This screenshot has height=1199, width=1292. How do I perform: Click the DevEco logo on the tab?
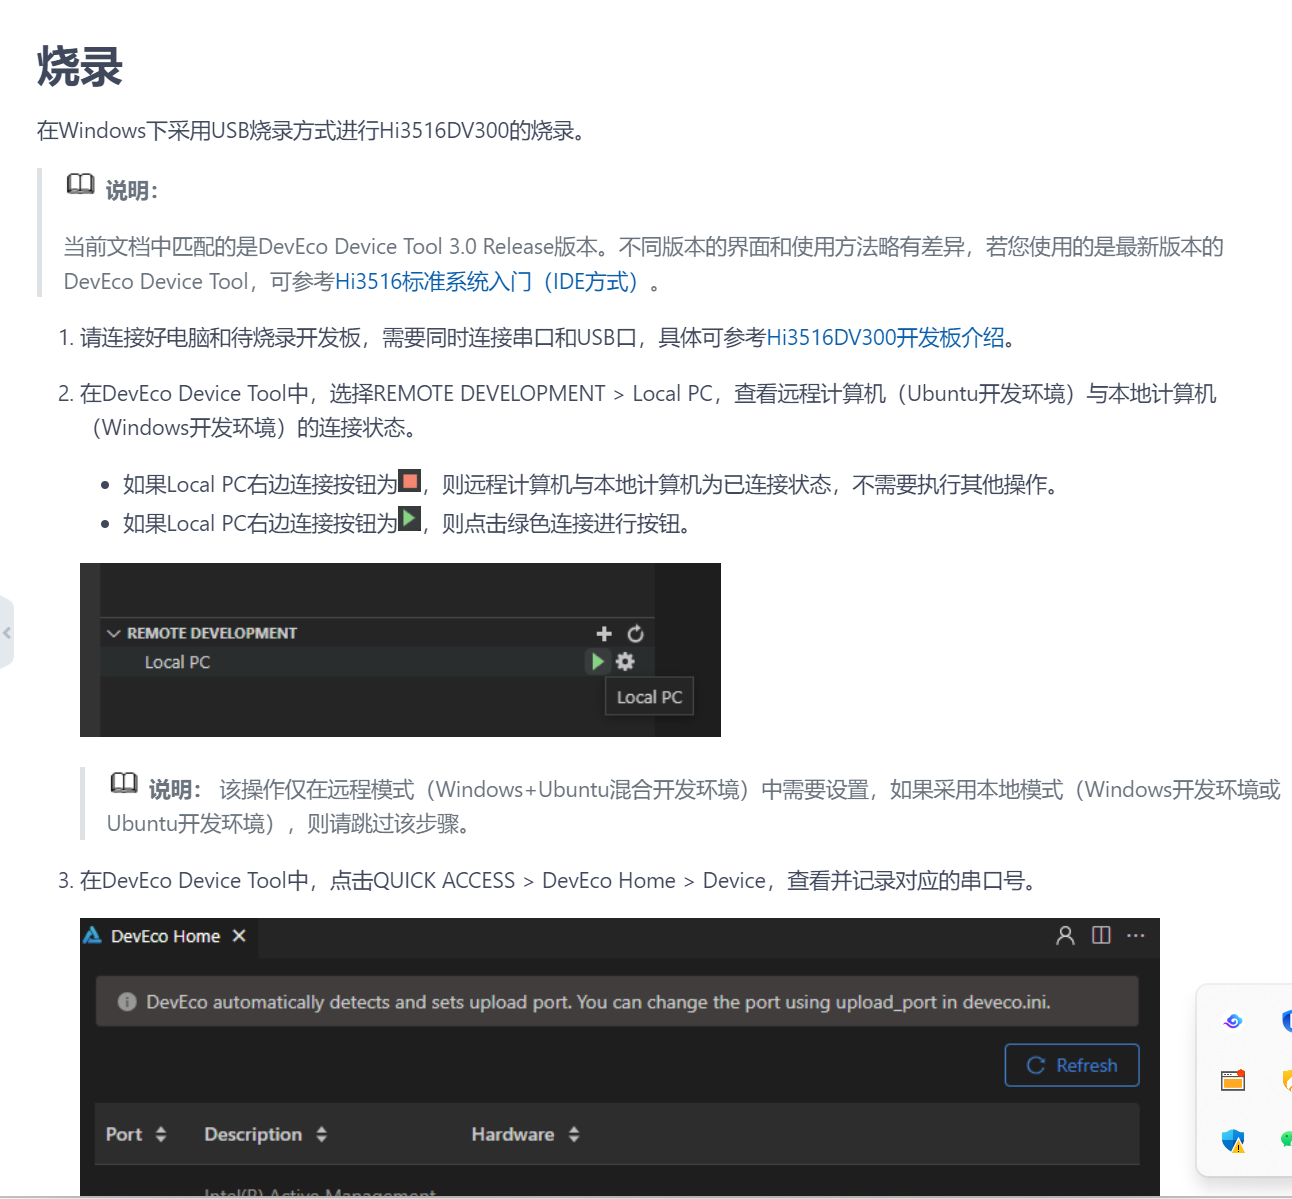click(x=93, y=935)
